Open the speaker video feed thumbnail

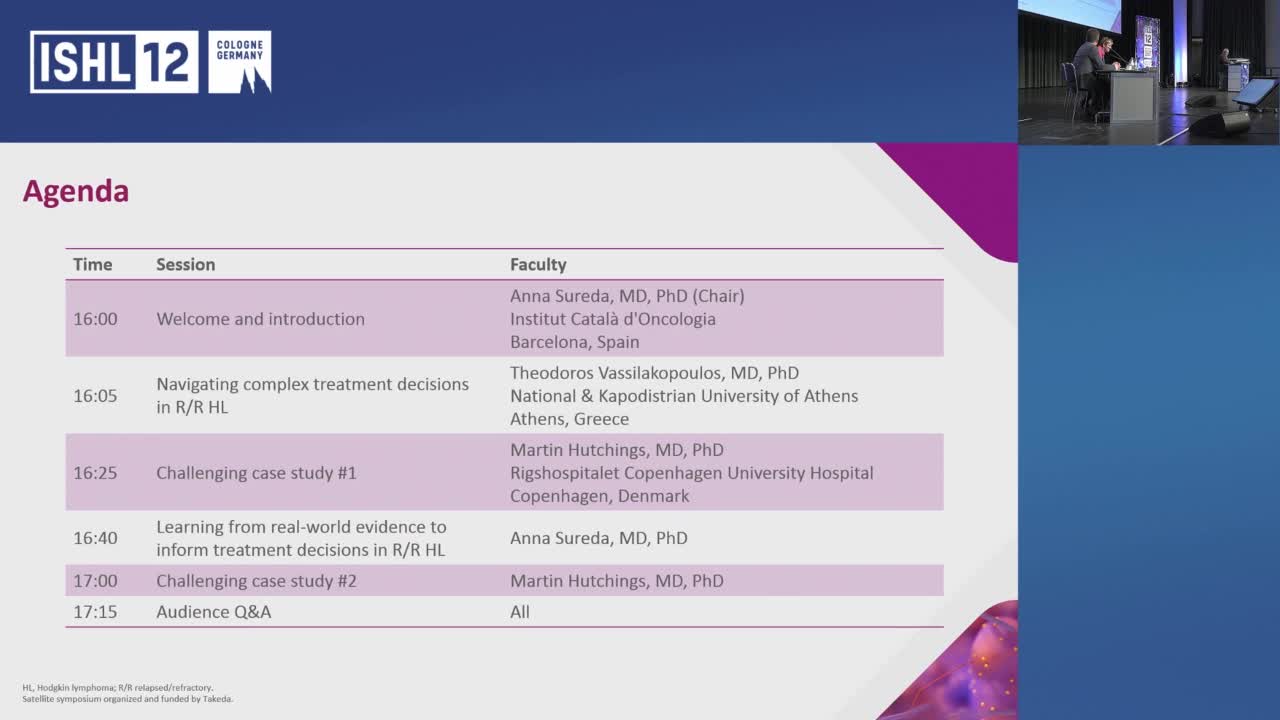1148,70
